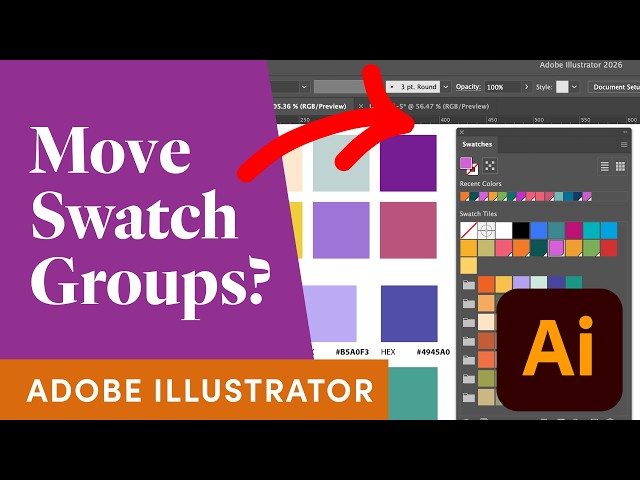
Task: Click the Swatch Tiles section heading
Action: coord(478,213)
